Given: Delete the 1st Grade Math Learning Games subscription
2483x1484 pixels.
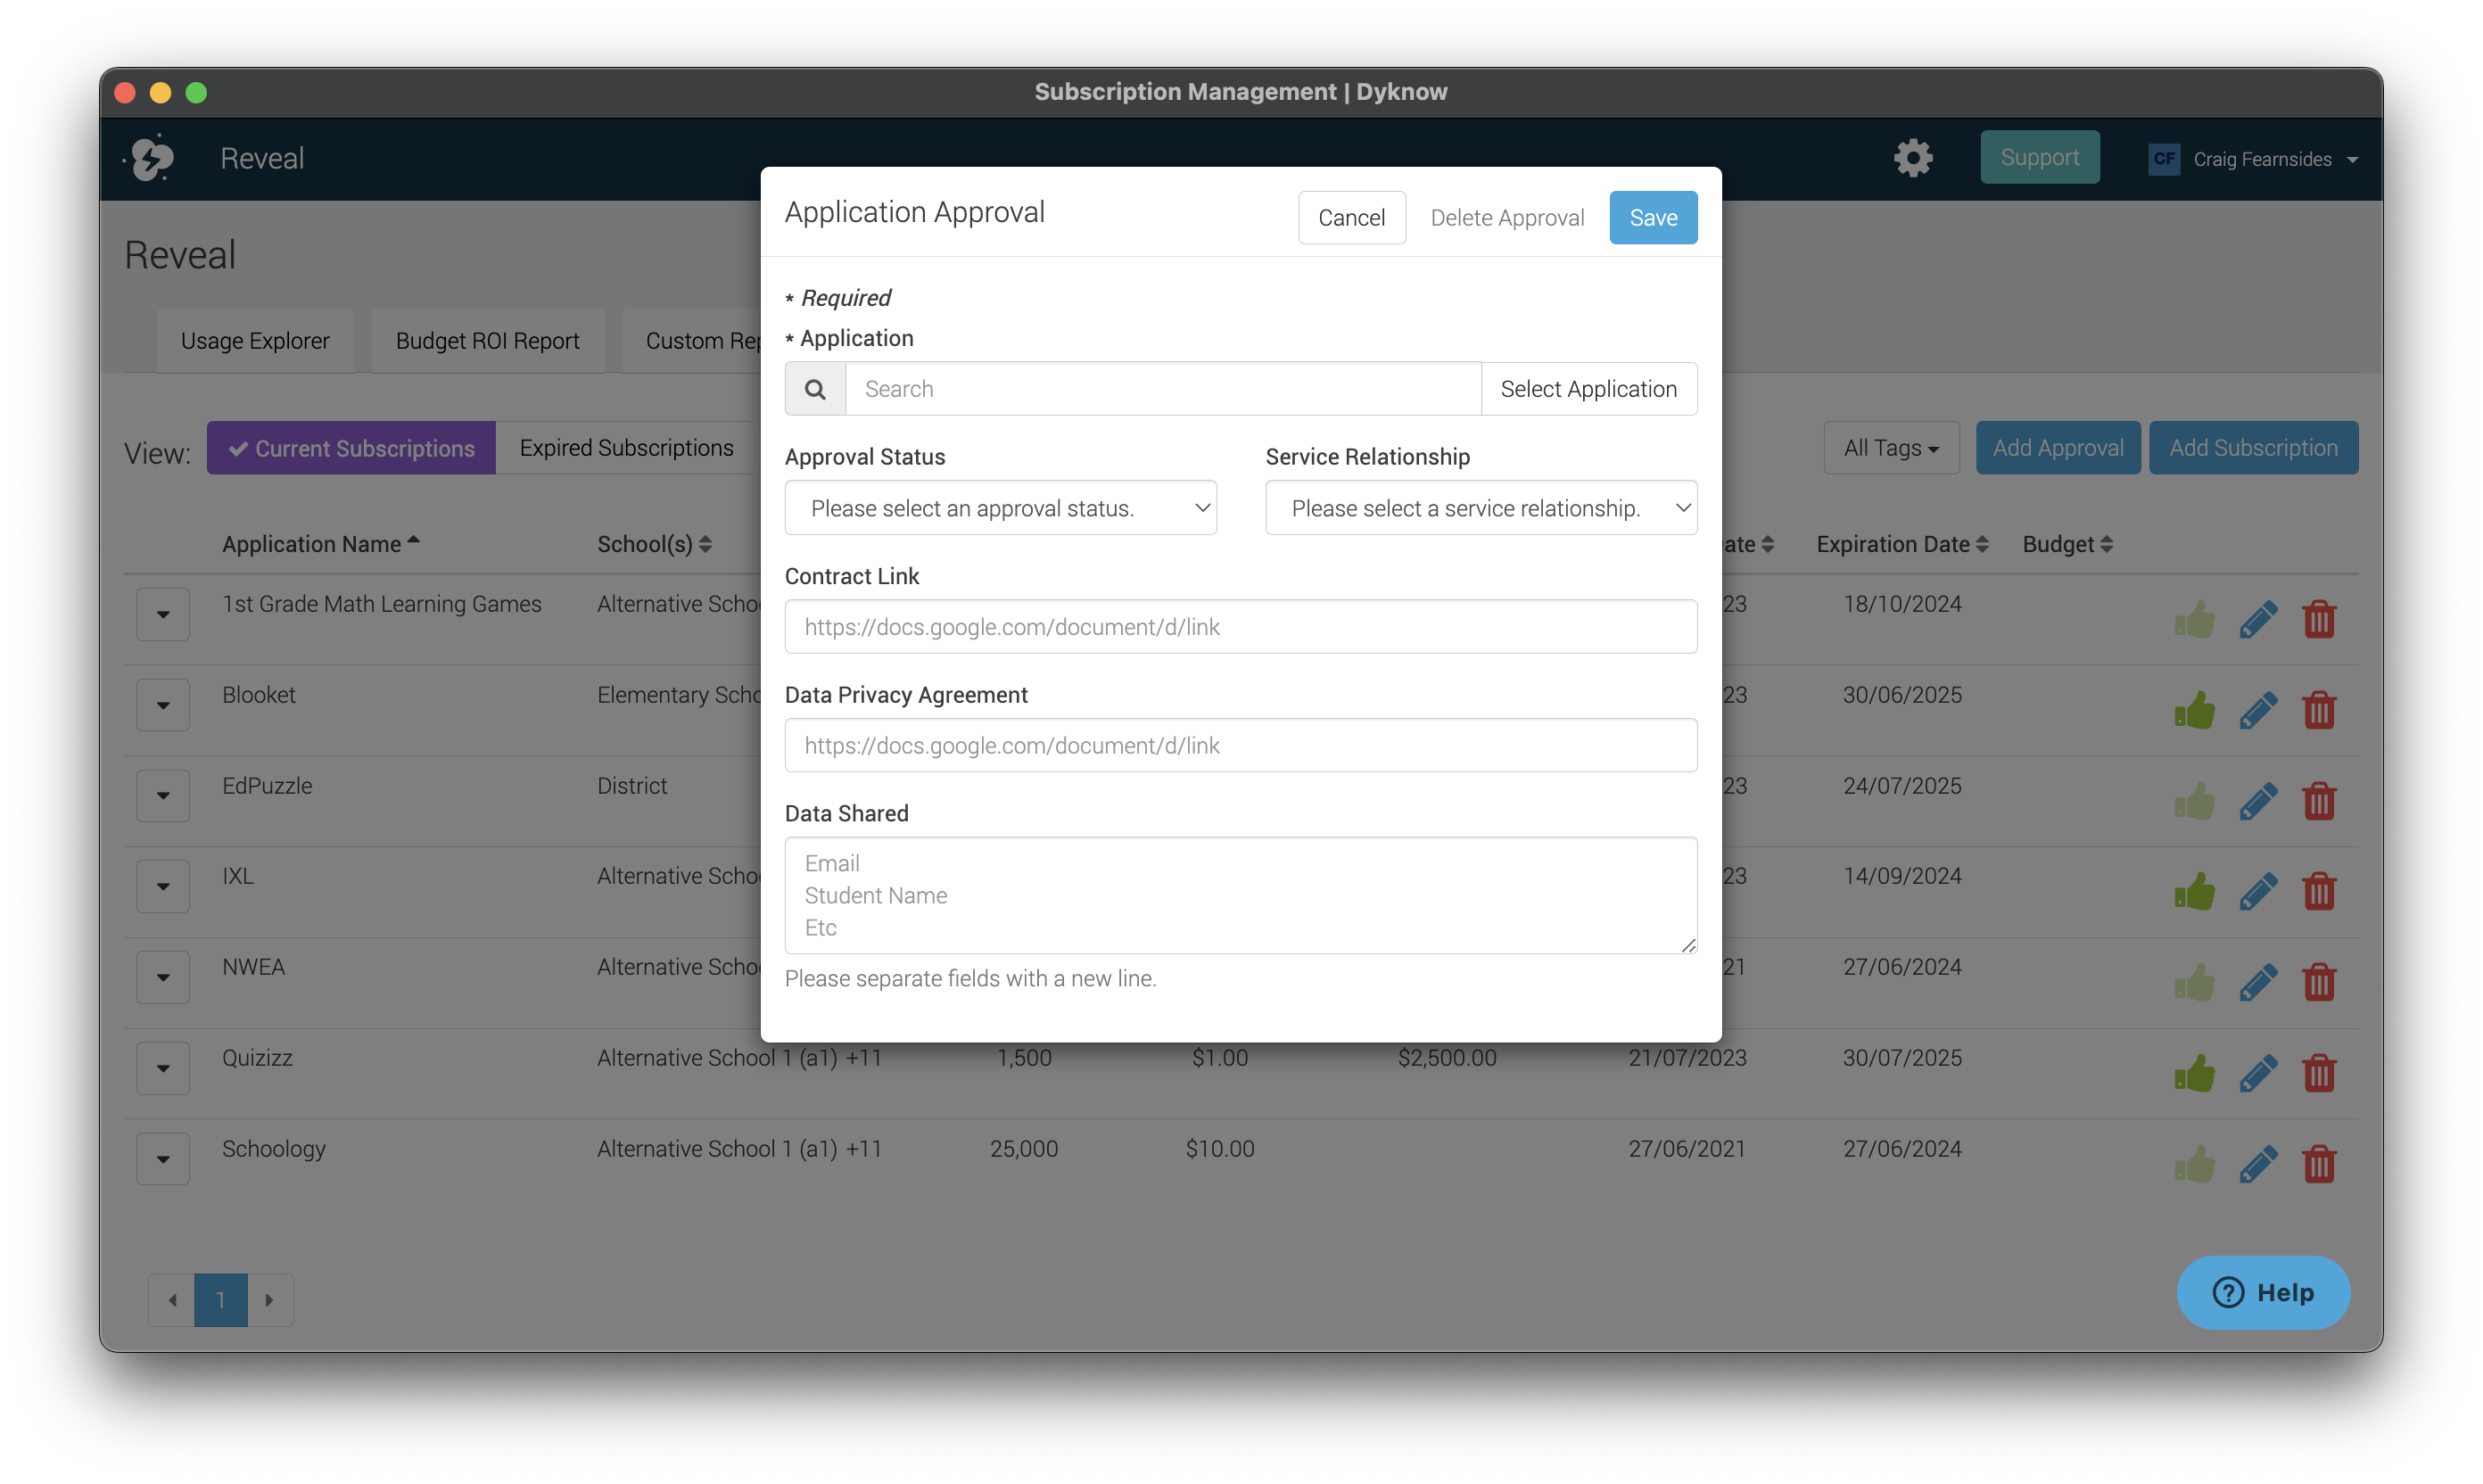Looking at the screenshot, I should tap(2319, 620).
